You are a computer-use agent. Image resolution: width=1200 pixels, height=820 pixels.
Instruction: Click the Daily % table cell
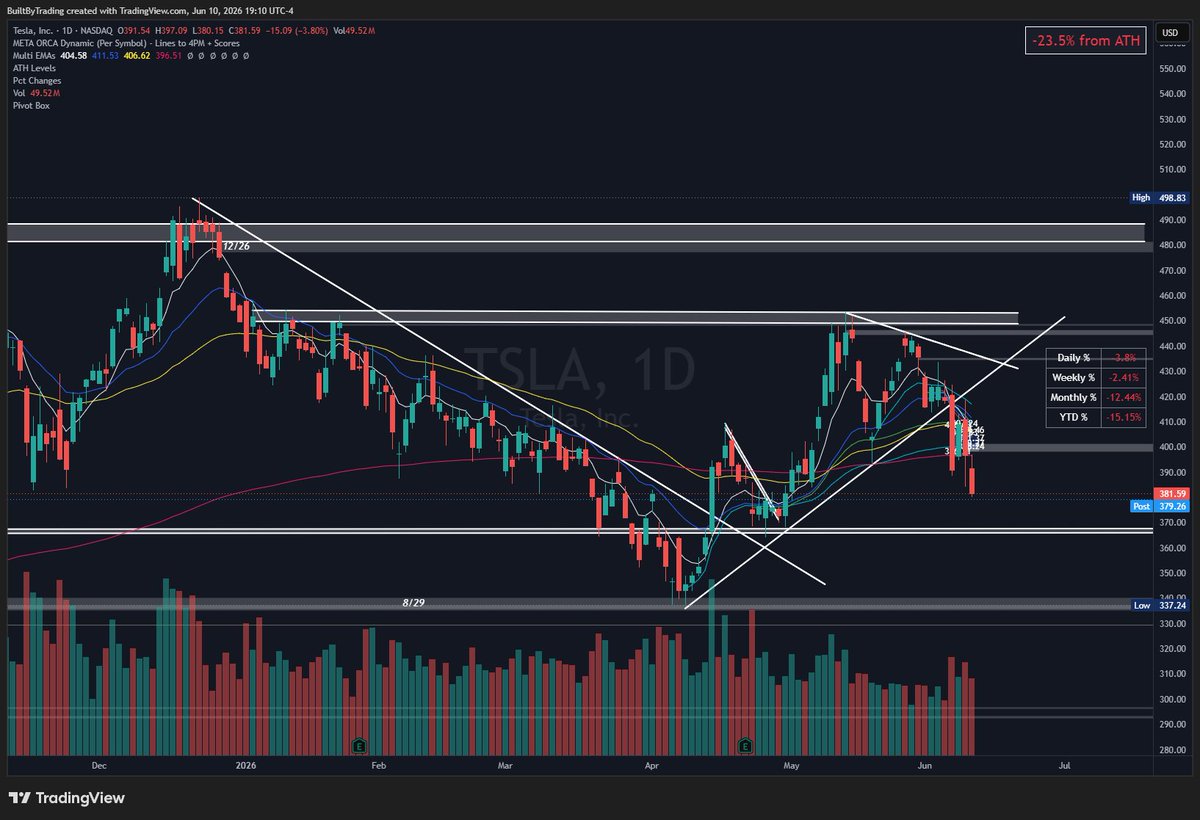click(1073, 358)
